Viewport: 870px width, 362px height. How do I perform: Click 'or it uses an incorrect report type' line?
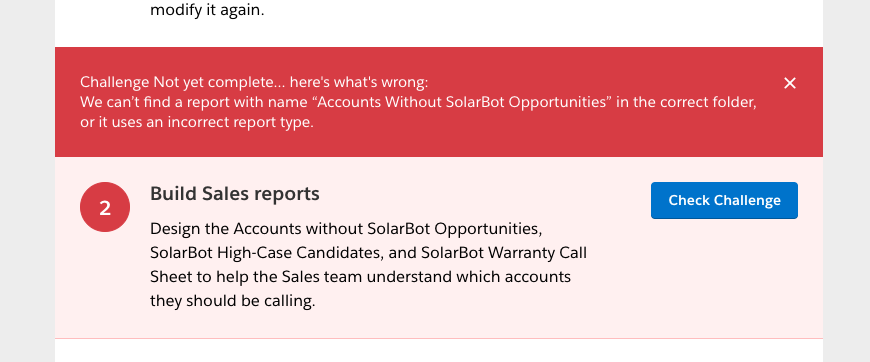(x=197, y=122)
